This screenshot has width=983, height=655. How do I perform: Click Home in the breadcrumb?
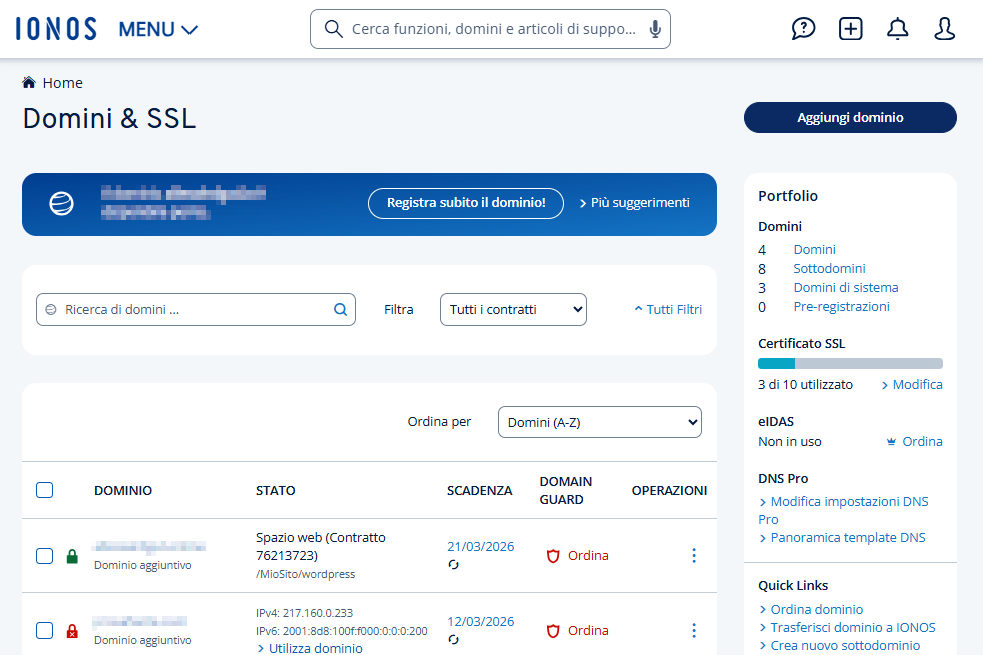(x=61, y=83)
